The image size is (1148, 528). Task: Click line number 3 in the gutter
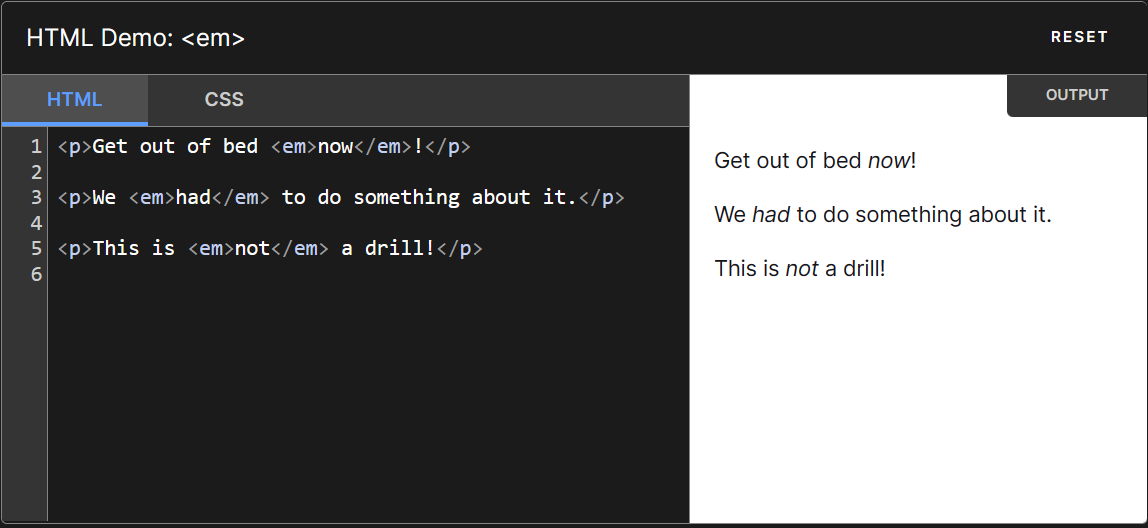click(x=36, y=197)
